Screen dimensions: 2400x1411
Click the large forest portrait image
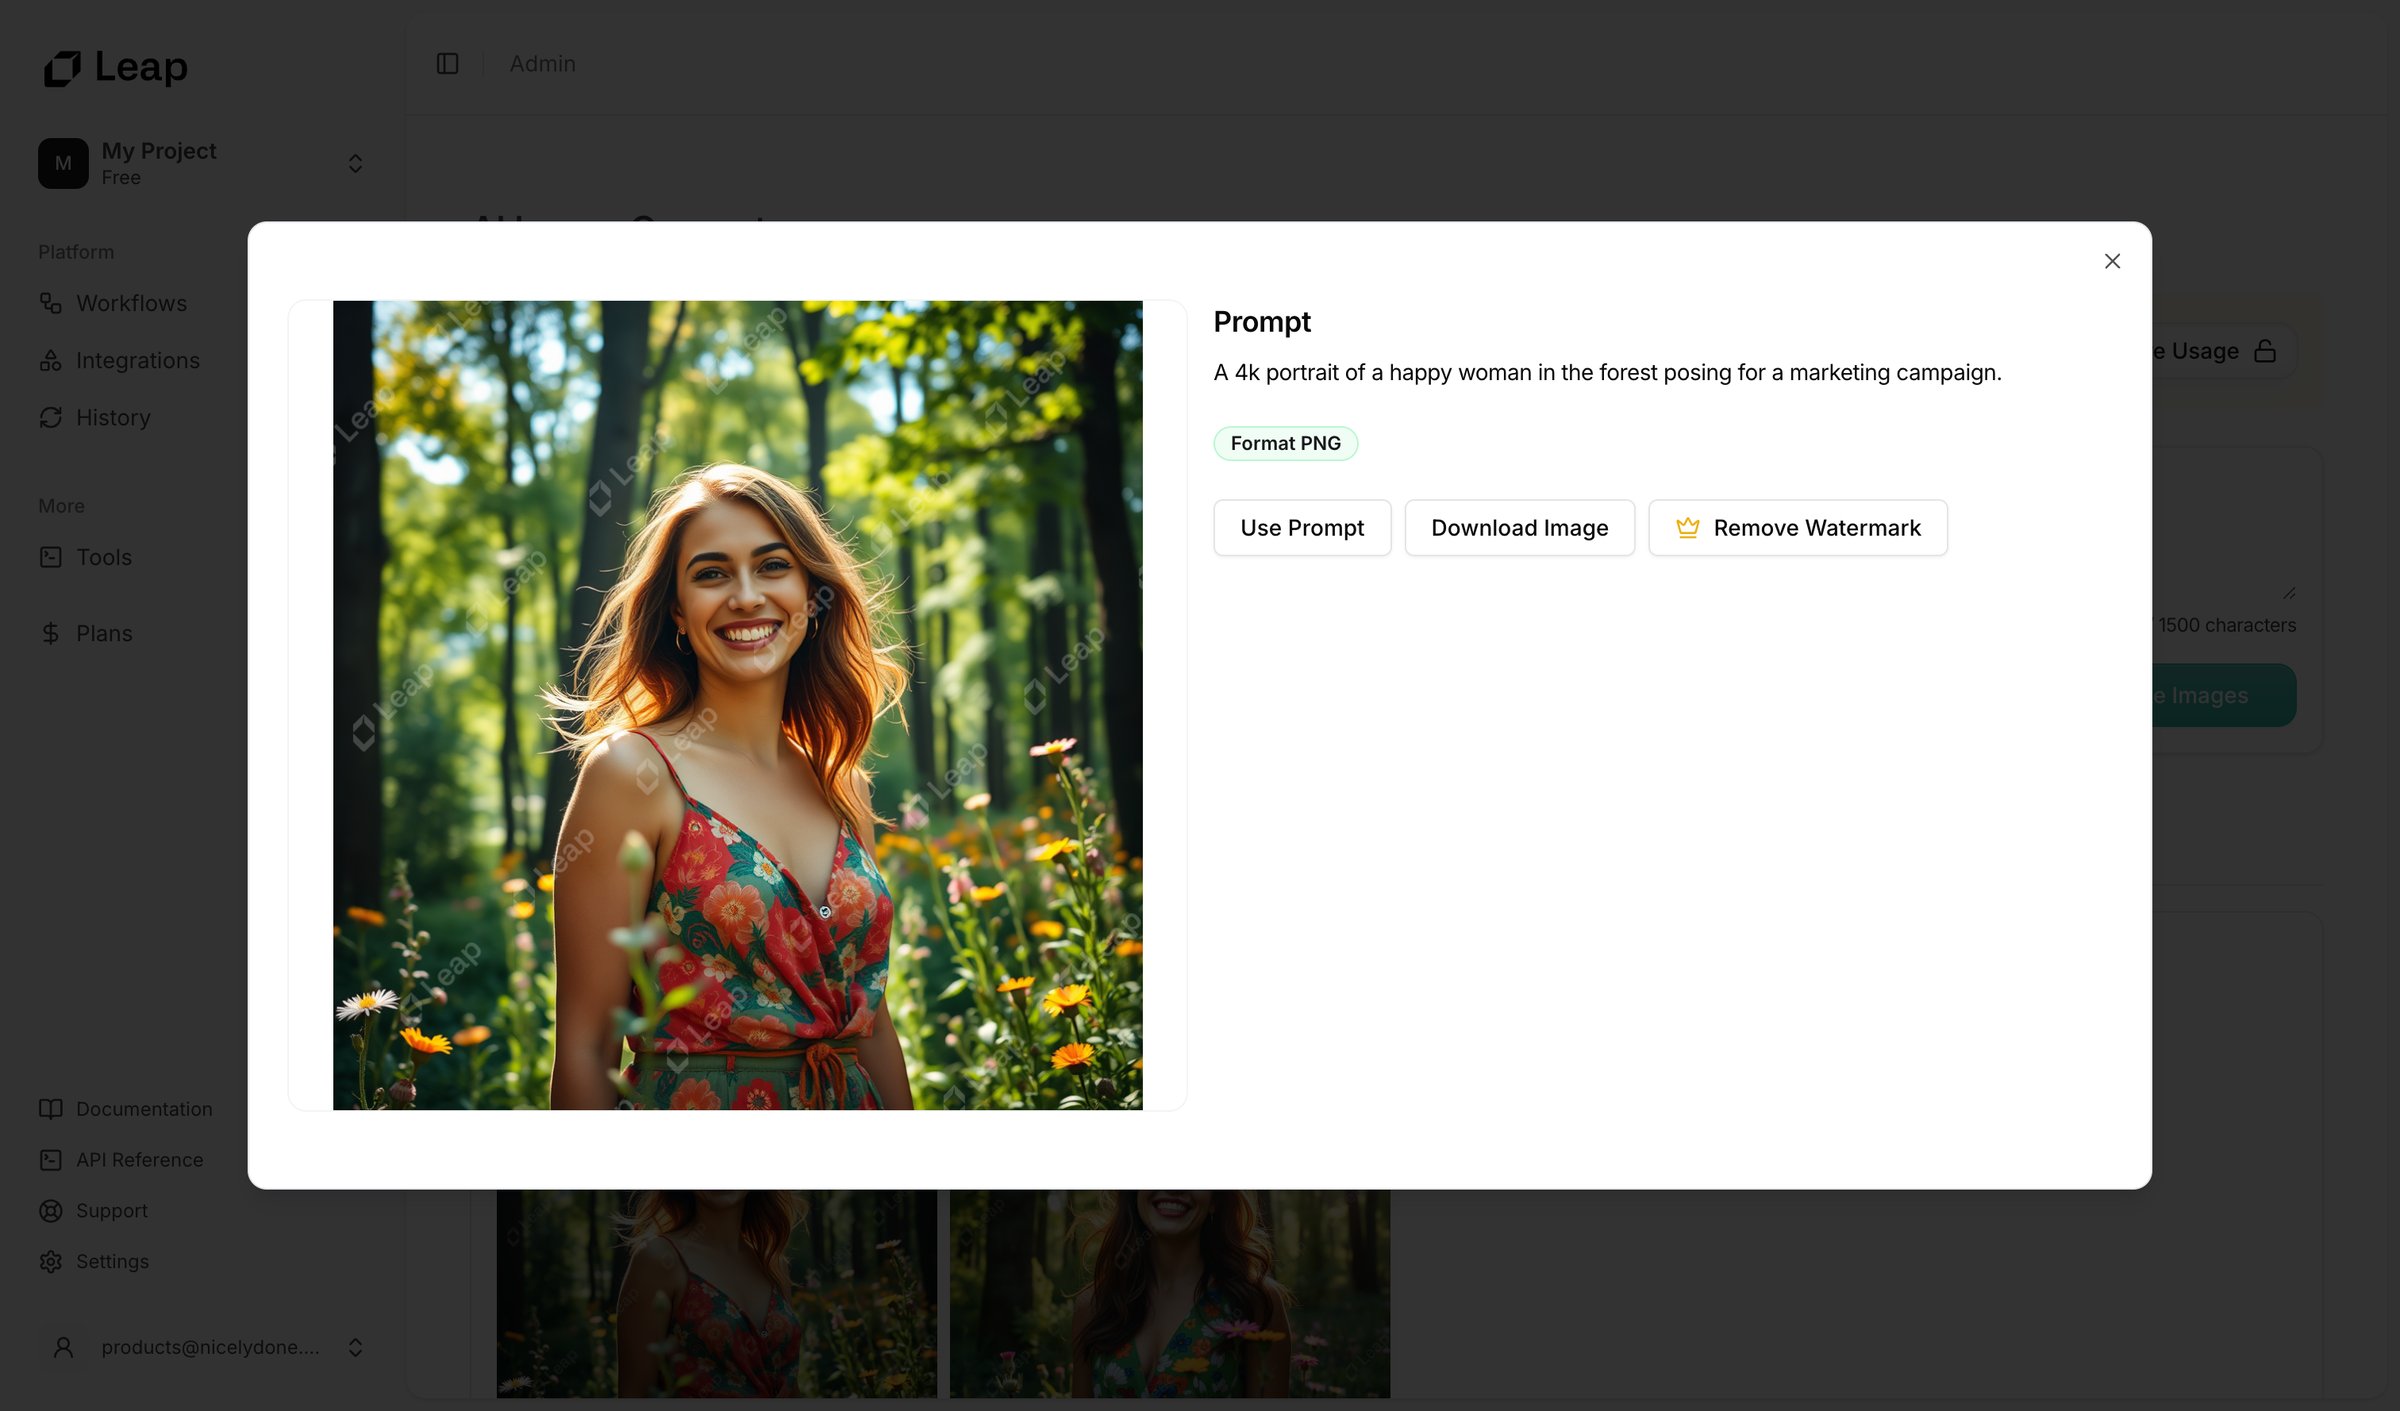[738, 705]
